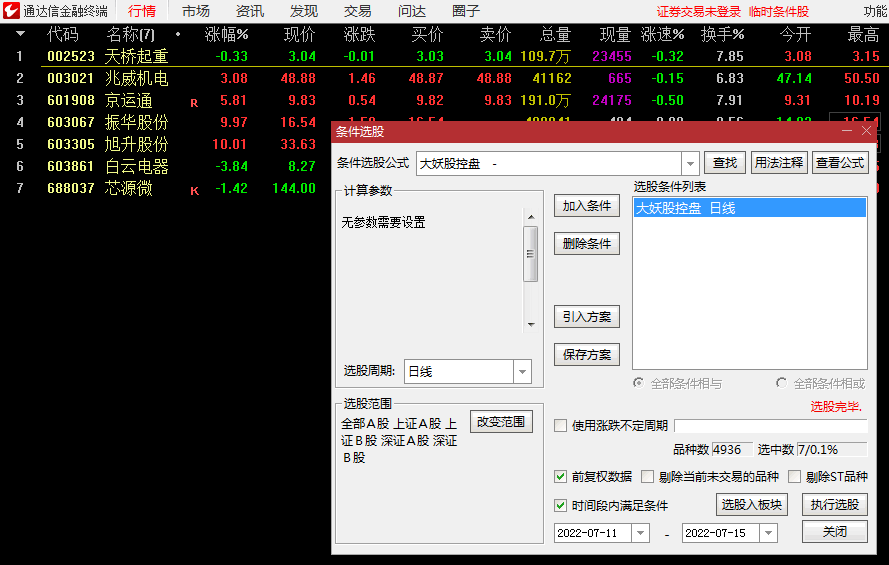Select 大妖股控盘 日线 in condition list
The height and width of the screenshot is (565, 889).
[750, 208]
